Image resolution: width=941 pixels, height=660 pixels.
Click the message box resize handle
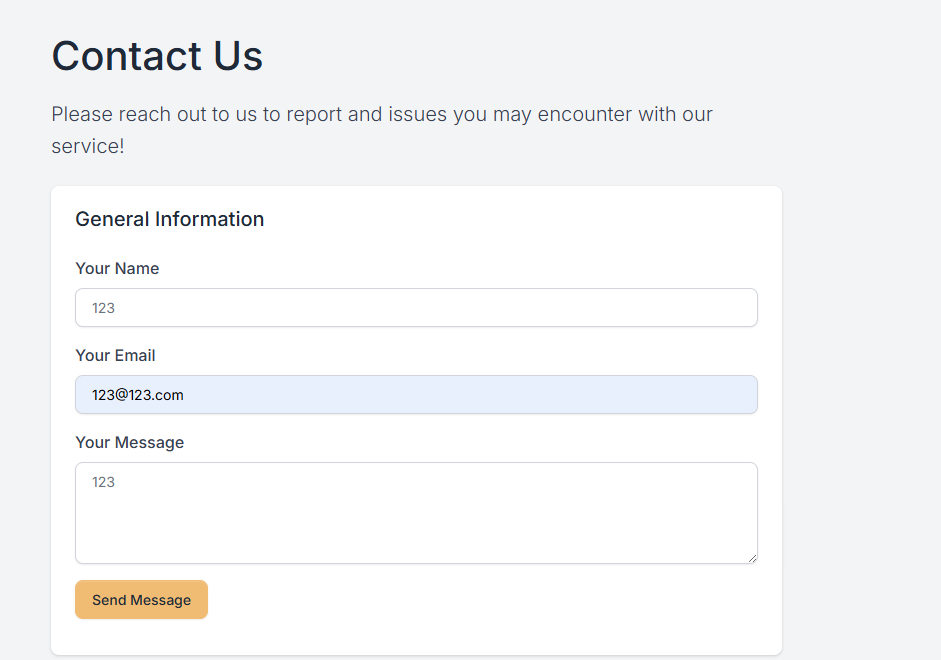coord(752,558)
